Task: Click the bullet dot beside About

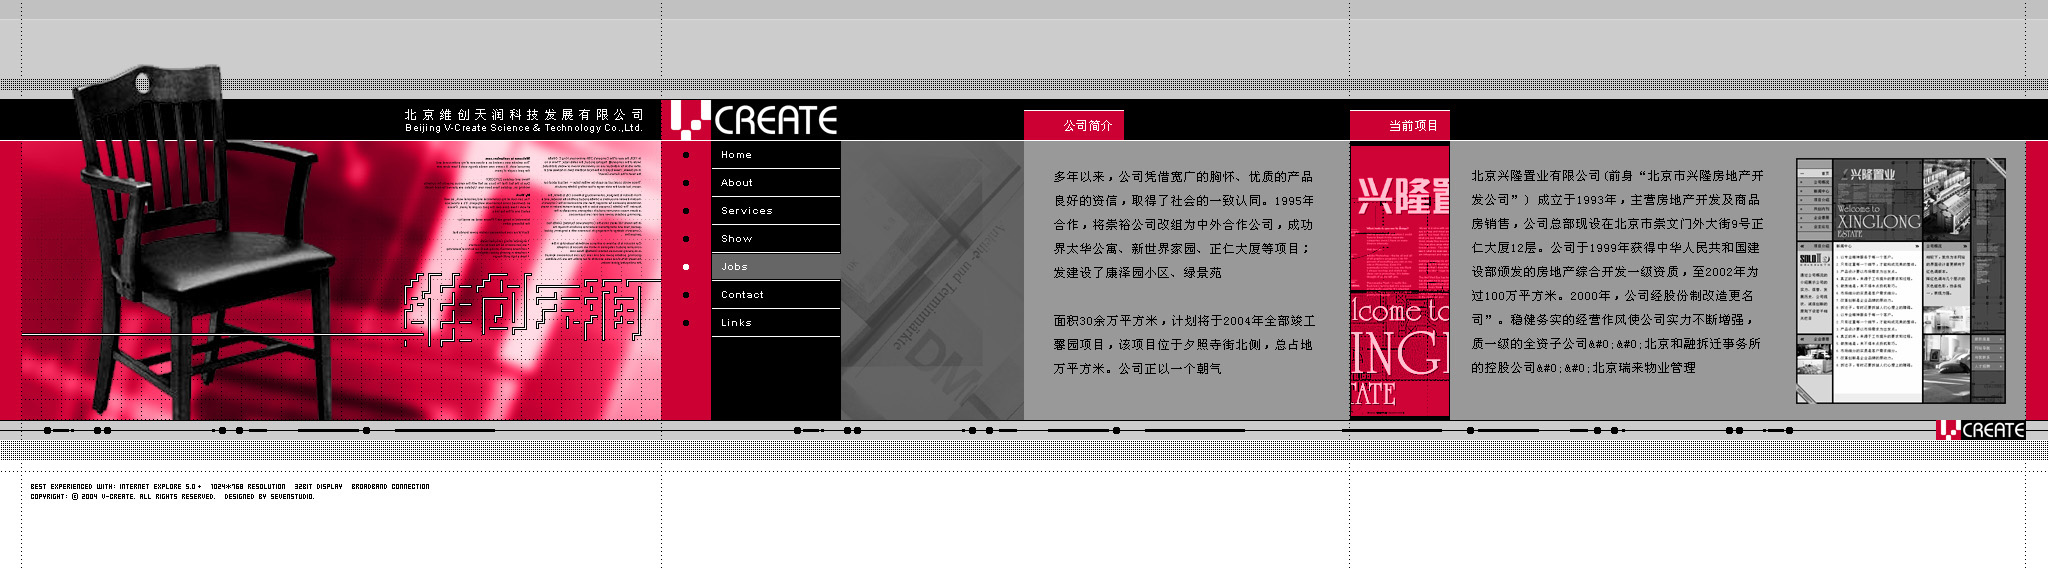Action: 686,183
